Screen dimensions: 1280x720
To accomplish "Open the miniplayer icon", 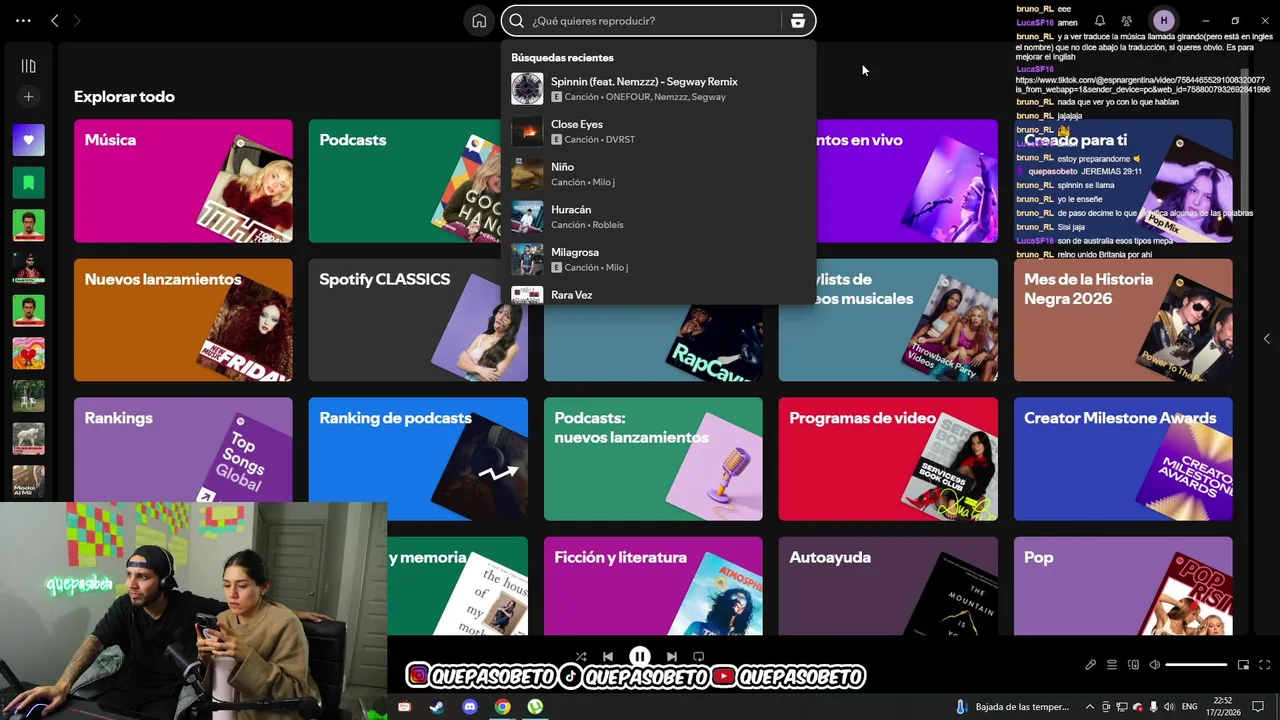I will coord(1243,665).
